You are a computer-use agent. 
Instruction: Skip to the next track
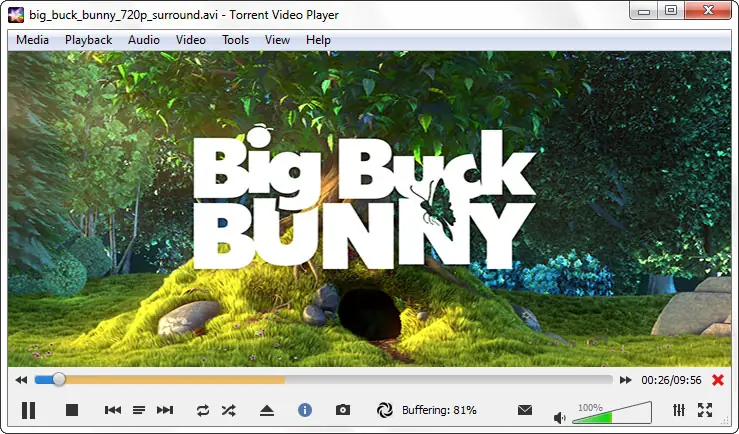pyautogui.click(x=165, y=410)
